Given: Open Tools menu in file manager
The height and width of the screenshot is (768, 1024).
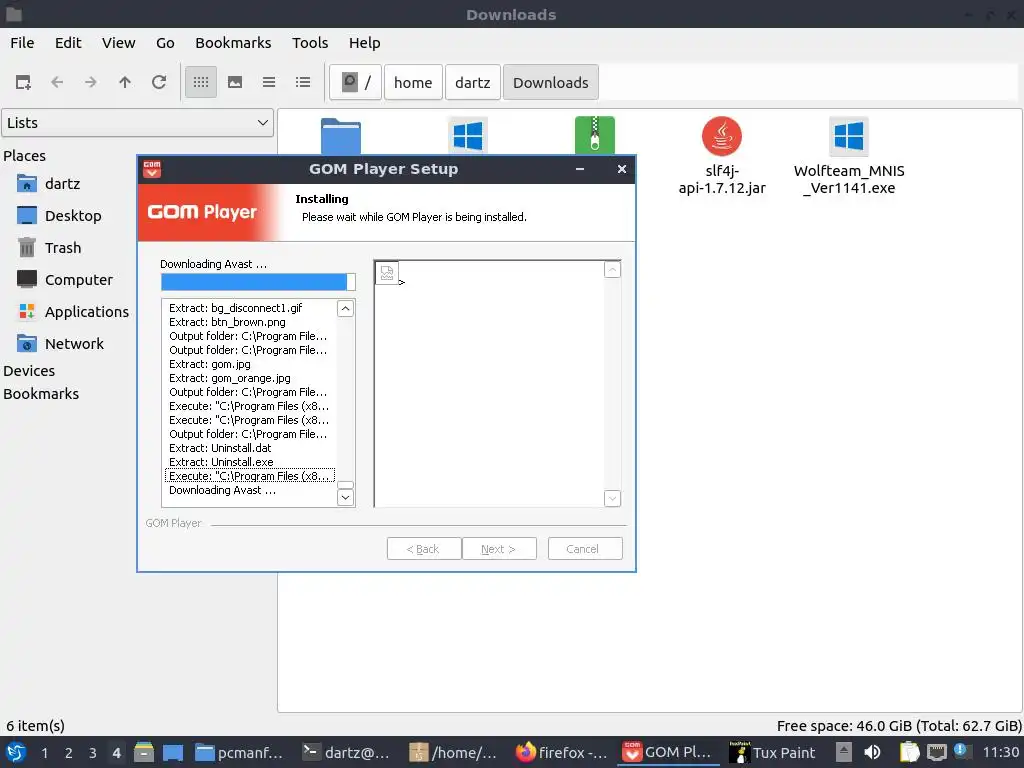Looking at the screenshot, I should pyautogui.click(x=310, y=43).
